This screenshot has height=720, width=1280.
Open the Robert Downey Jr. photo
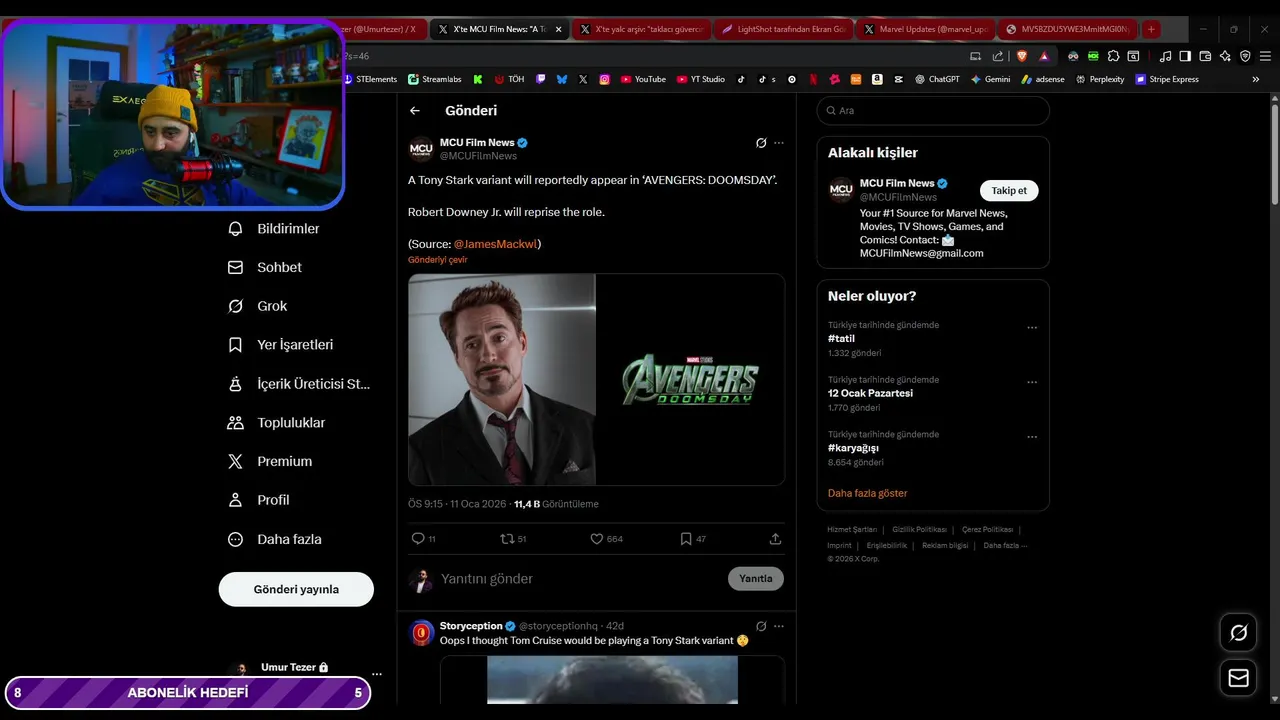coord(502,380)
